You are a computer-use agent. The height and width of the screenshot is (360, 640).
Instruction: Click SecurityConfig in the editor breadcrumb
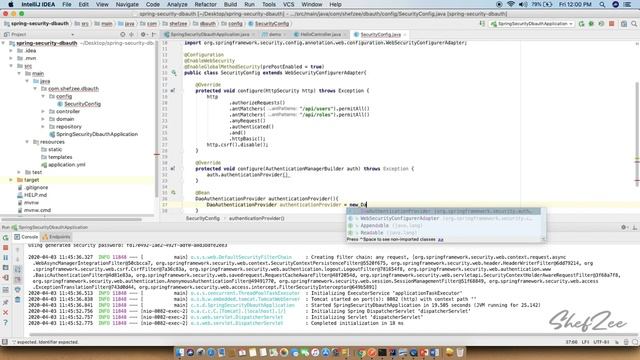(202, 218)
